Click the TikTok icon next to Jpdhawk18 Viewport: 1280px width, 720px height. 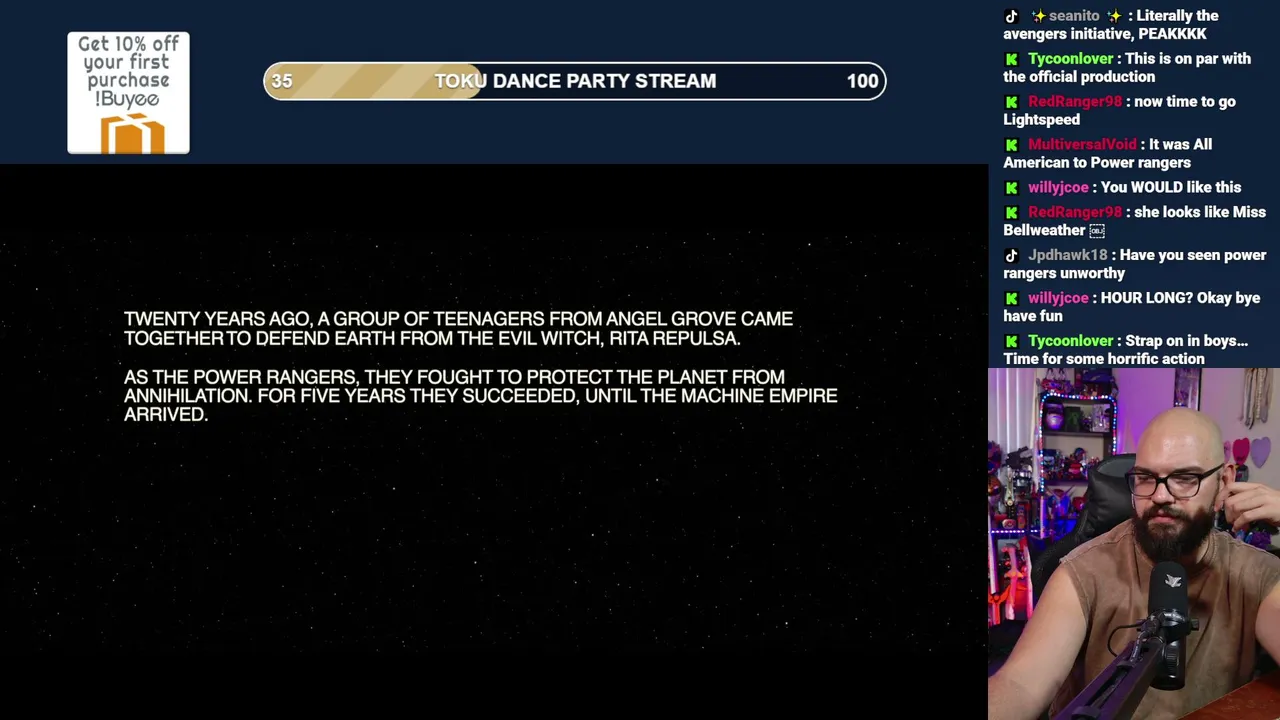1011,256
